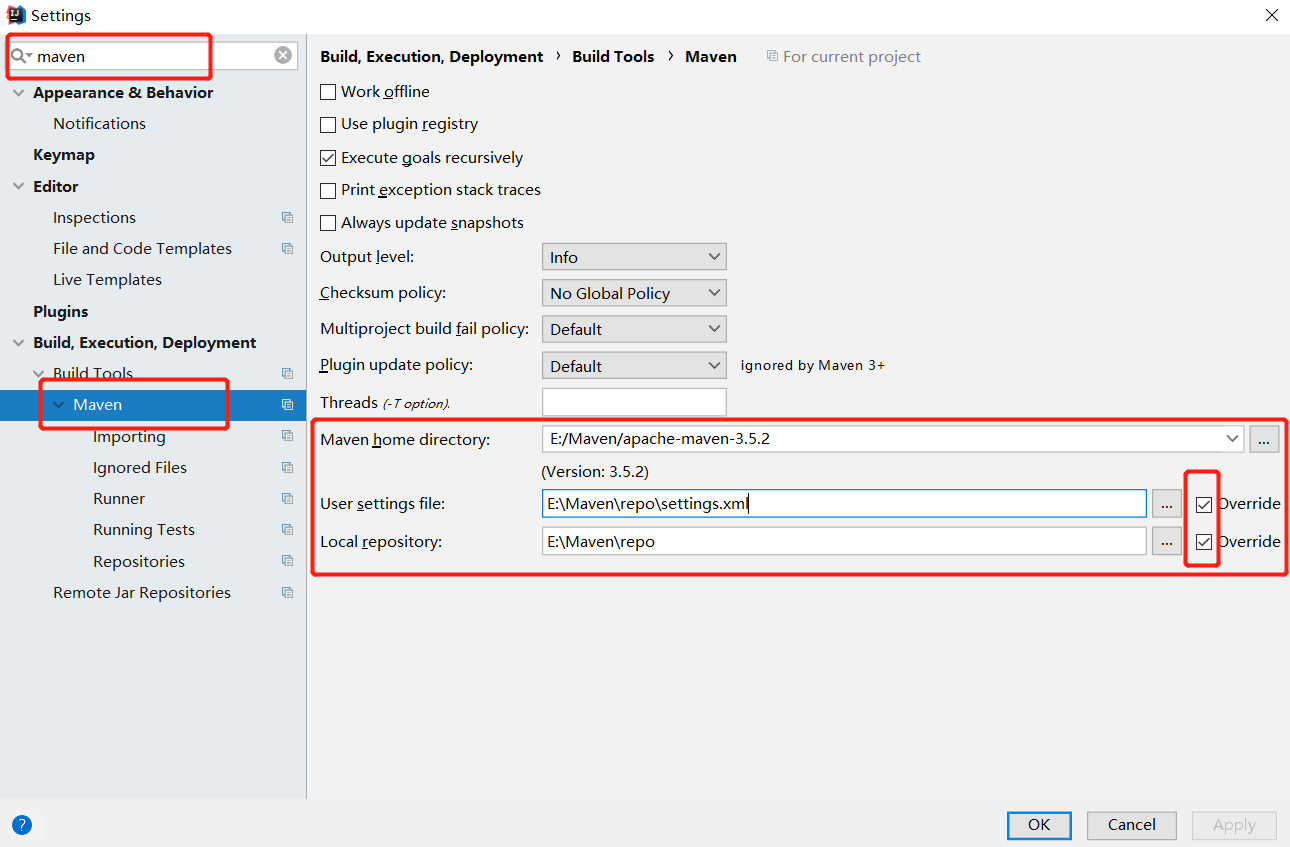Viewport: 1290px width, 847px height.
Task: Open the Checksum policy dropdown
Action: pyautogui.click(x=634, y=293)
